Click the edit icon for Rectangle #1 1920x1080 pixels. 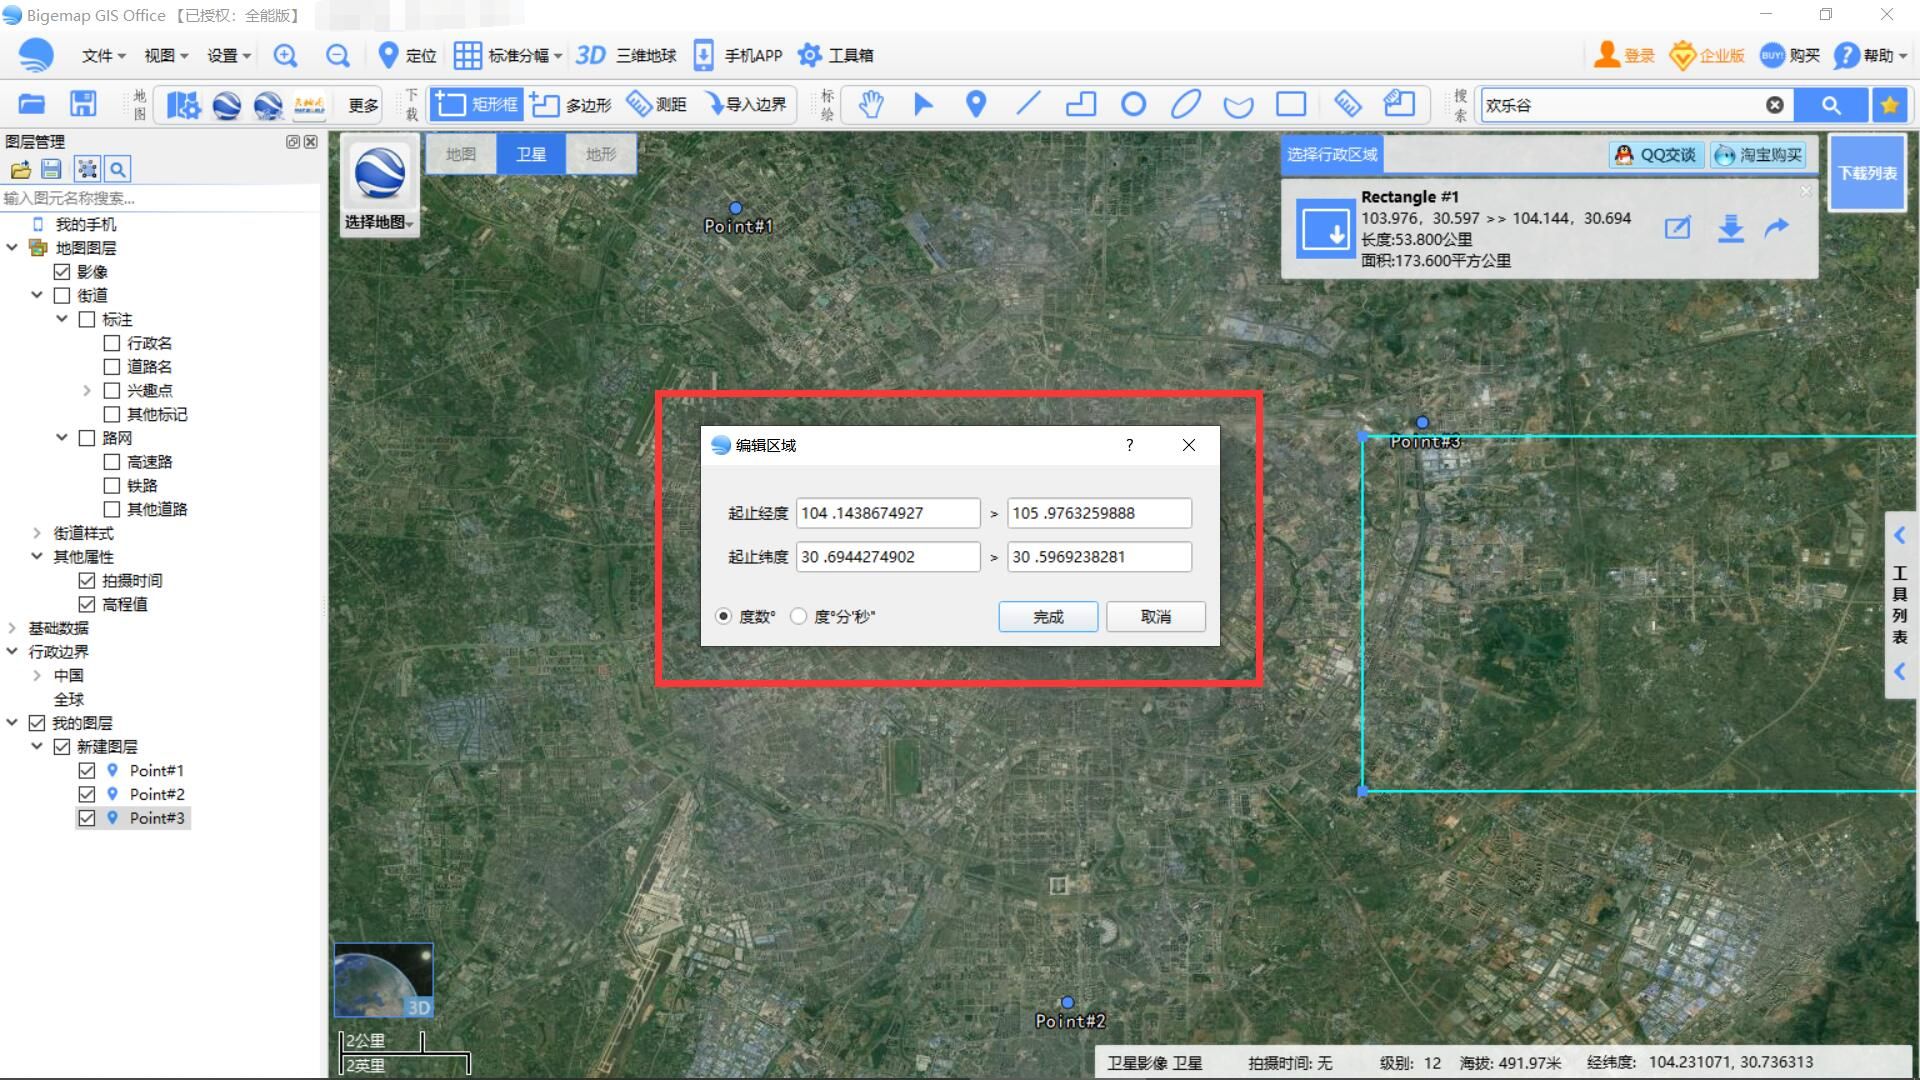pyautogui.click(x=1677, y=228)
